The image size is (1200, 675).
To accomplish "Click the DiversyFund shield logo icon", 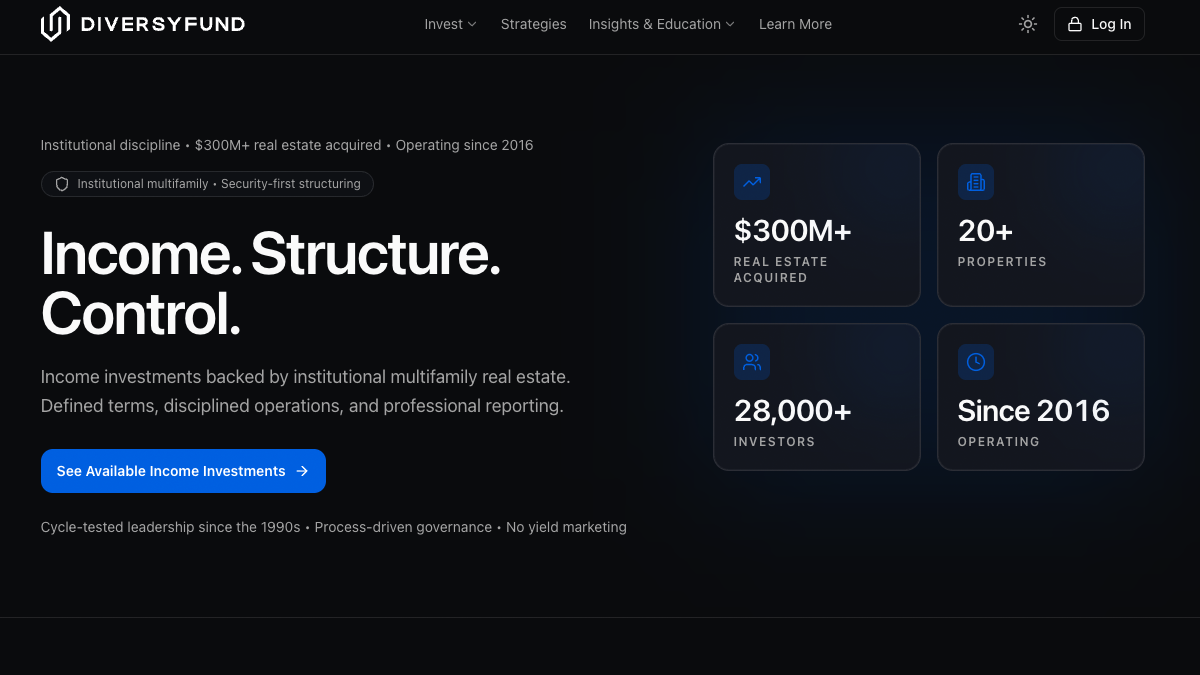I will 55,24.
